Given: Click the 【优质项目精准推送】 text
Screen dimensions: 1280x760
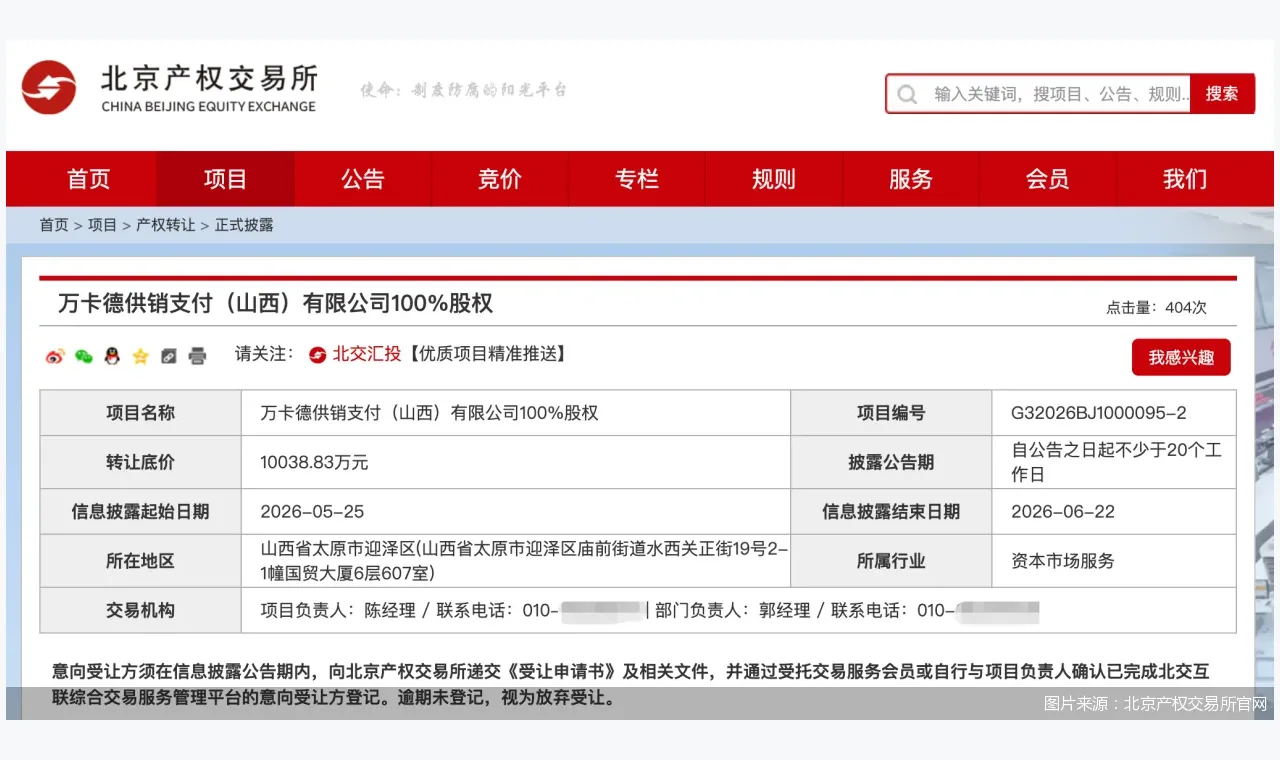Looking at the screenshot, I should (x=487, y=354).
